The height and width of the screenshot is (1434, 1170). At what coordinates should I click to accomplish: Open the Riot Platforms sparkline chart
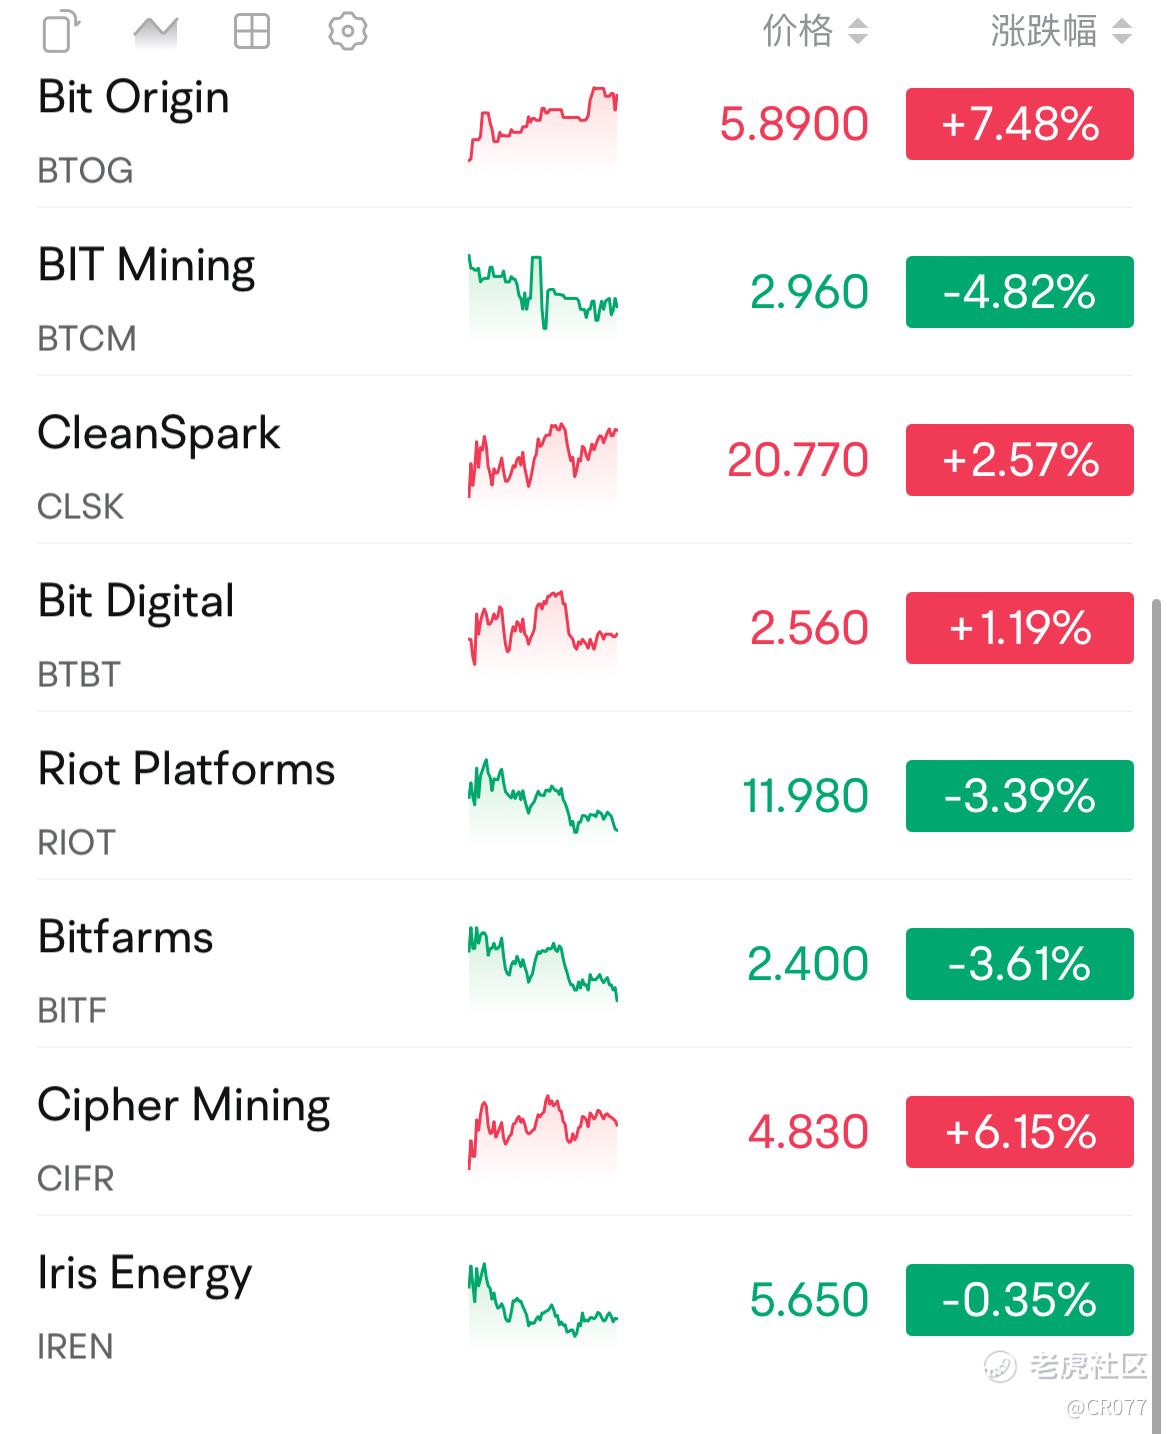click(543, 797)
